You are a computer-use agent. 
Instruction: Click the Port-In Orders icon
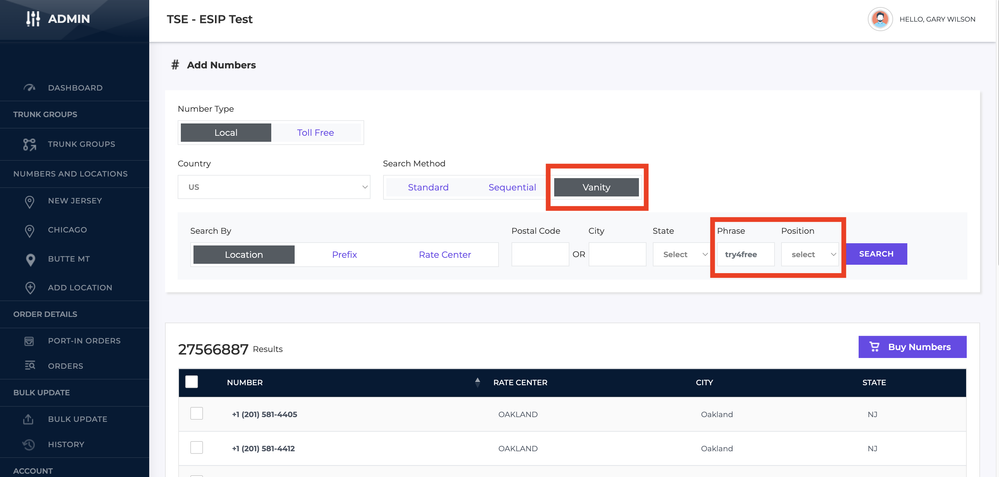tap(29, 341)
